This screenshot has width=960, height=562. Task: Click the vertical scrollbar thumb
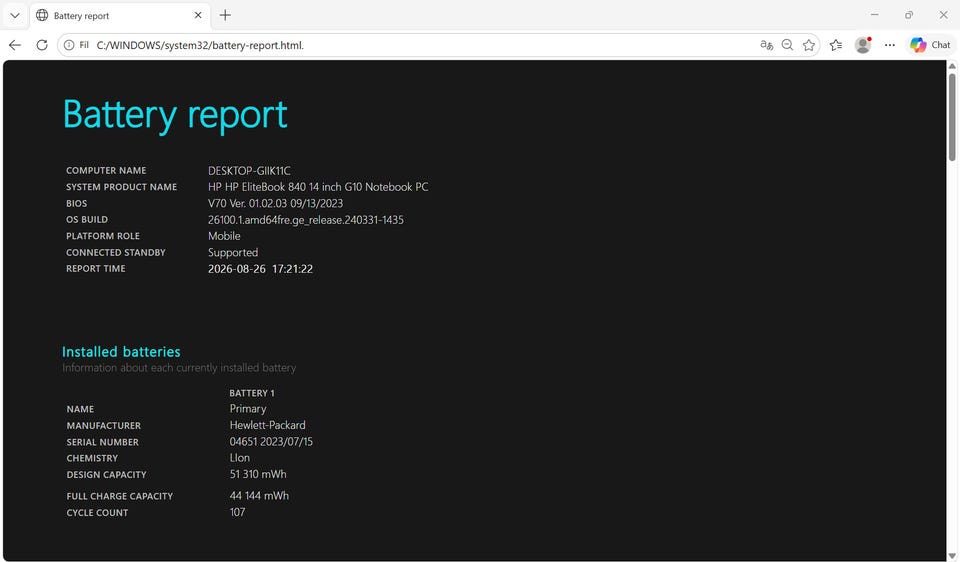coord(952,117)
